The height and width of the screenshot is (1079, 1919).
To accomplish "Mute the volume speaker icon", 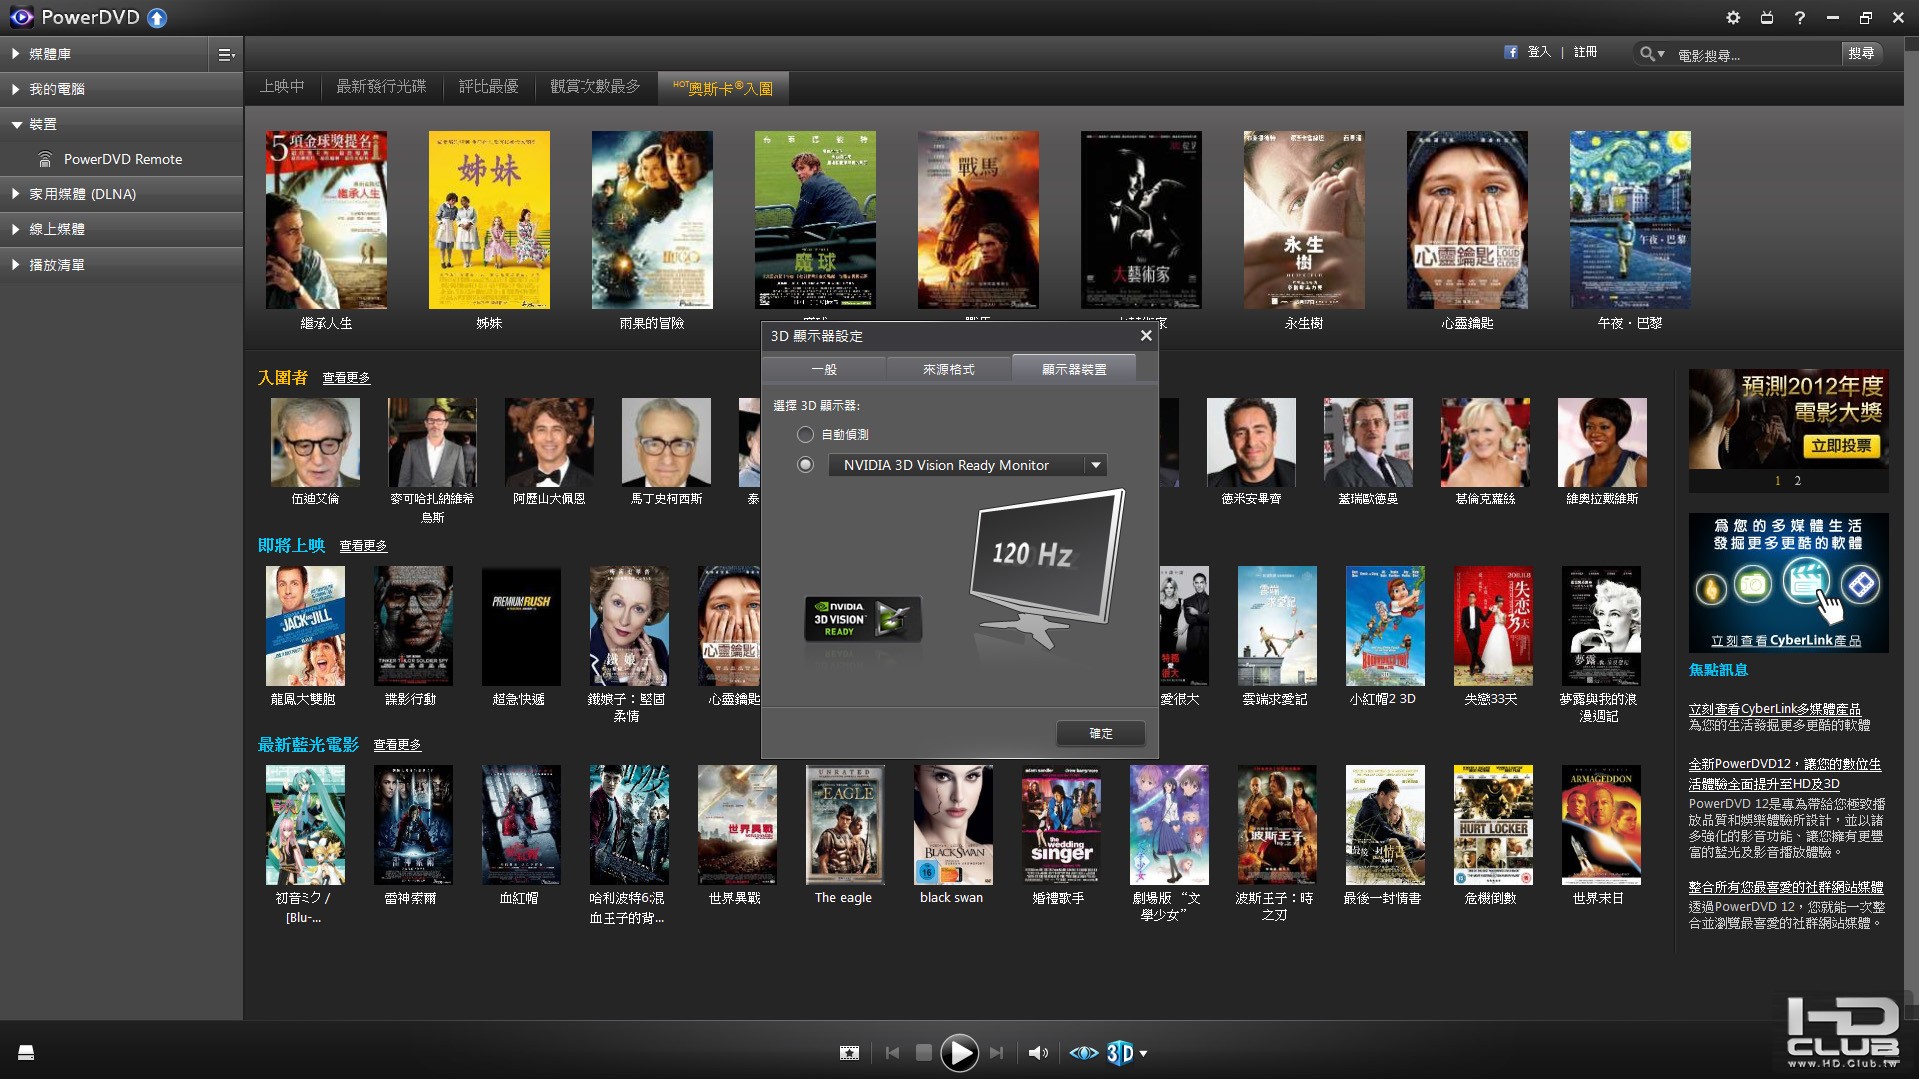I will 1039,1053.
